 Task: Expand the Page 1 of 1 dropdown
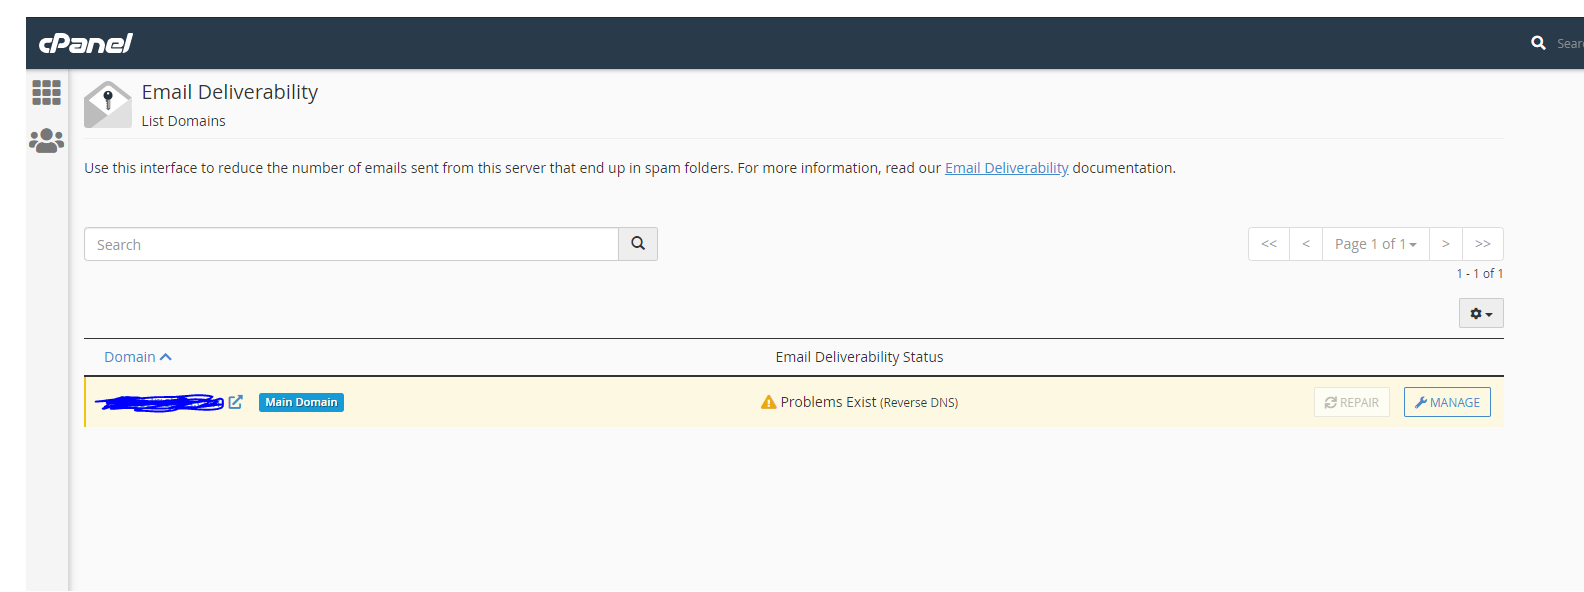point(1375,244)
